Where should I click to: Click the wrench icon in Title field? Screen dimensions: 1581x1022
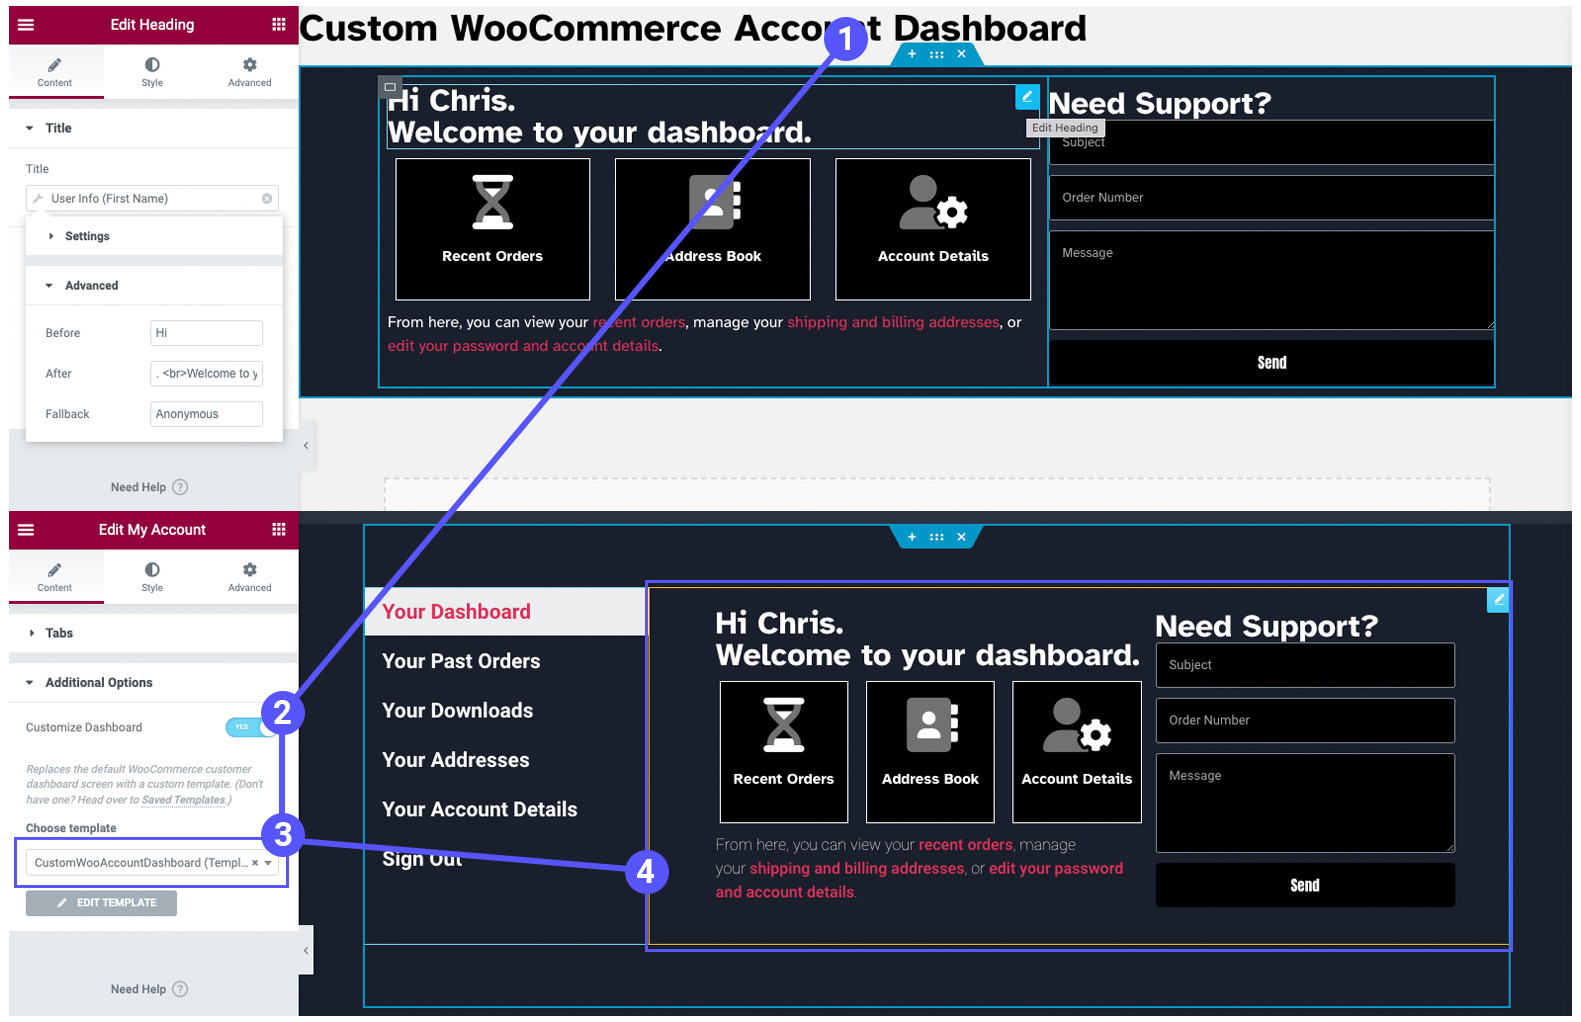(38, 199)
